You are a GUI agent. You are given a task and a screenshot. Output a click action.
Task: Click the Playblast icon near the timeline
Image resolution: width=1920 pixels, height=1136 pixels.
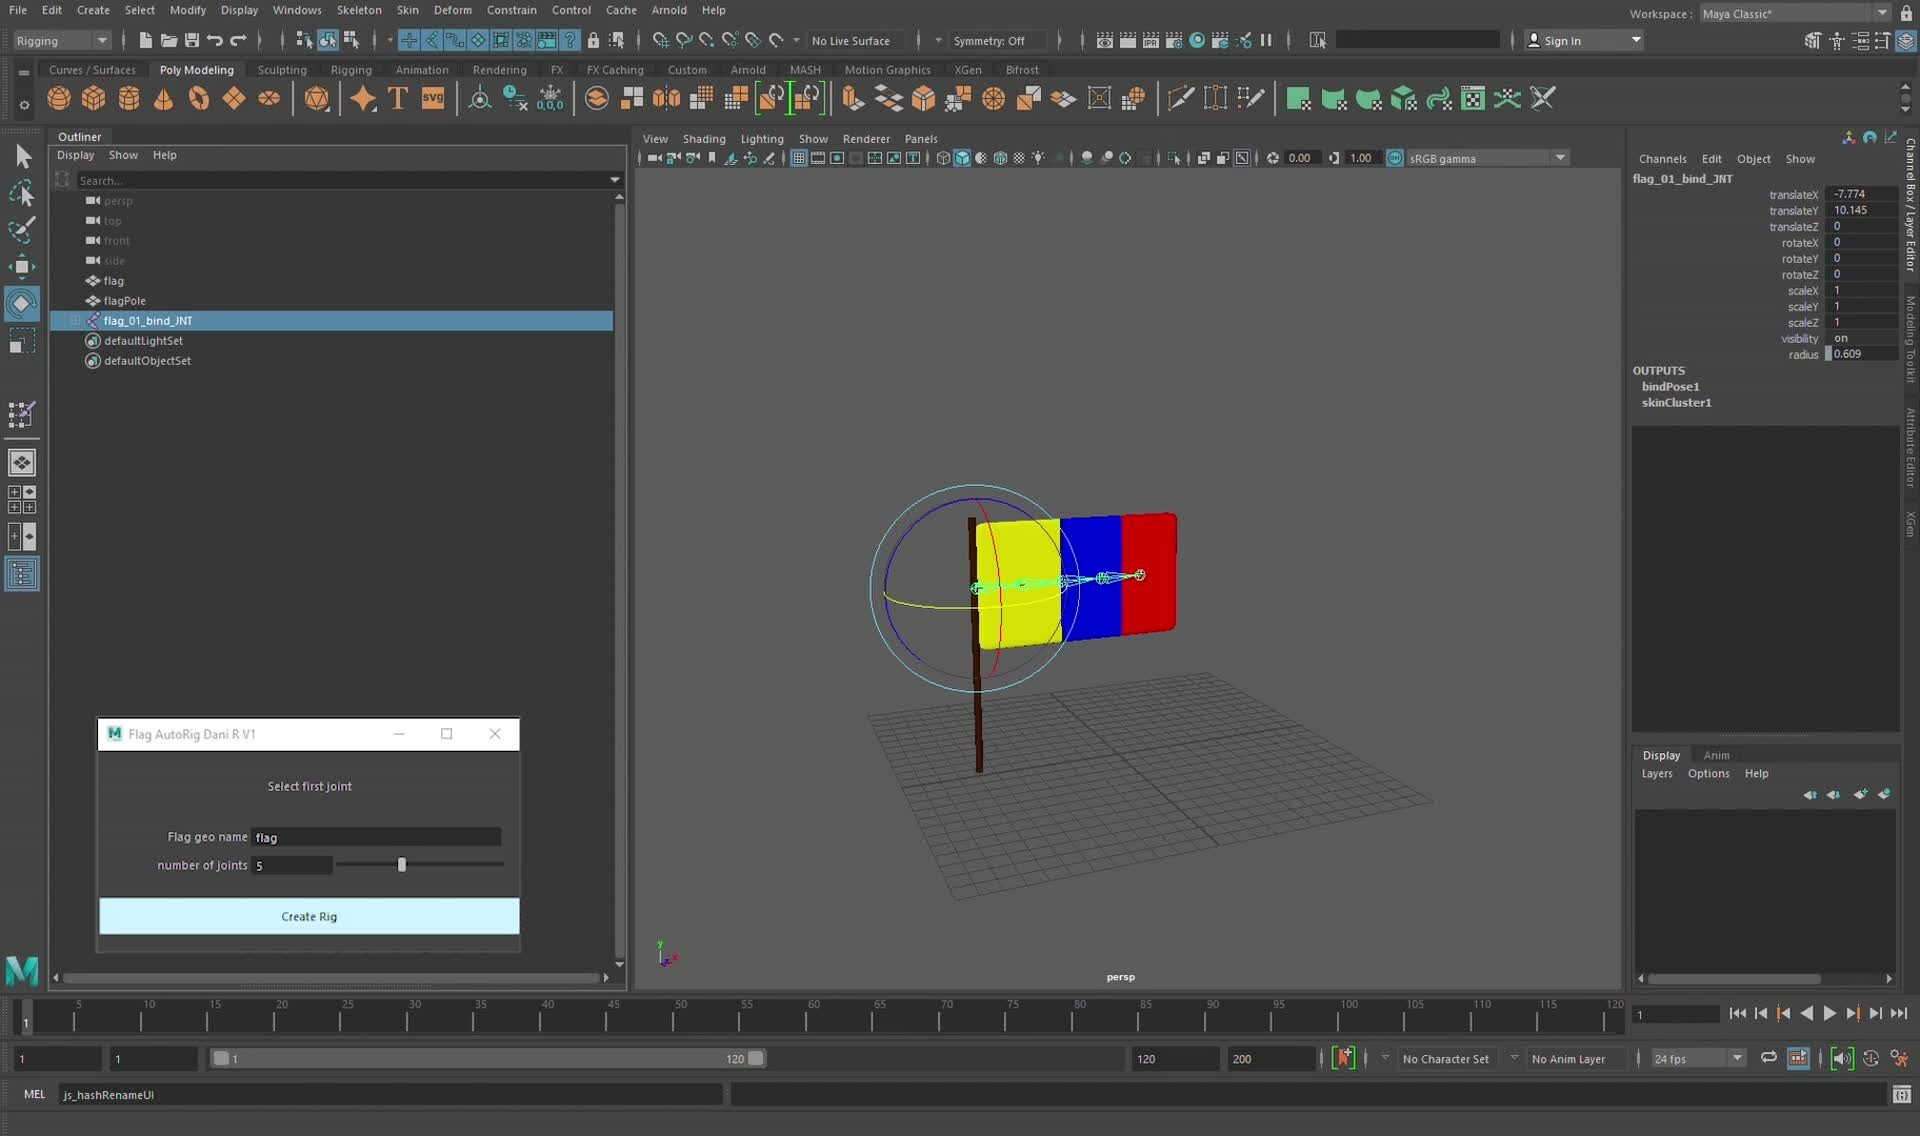(1799, 1058)
